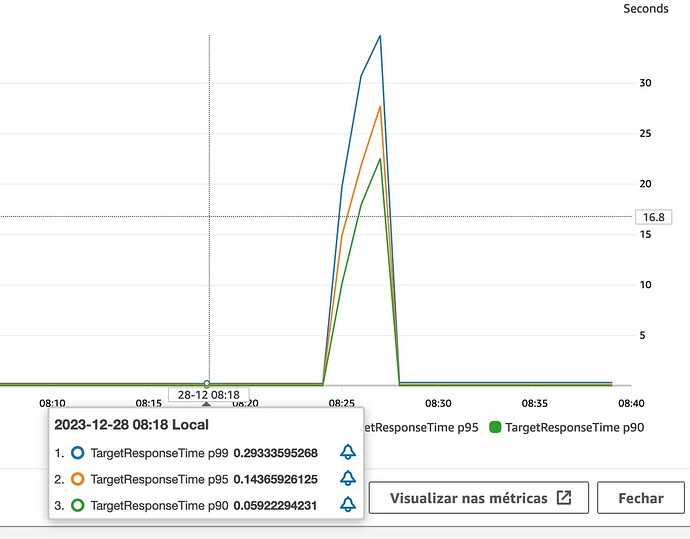Click the 20 y-axis tick label

(645, 184)
